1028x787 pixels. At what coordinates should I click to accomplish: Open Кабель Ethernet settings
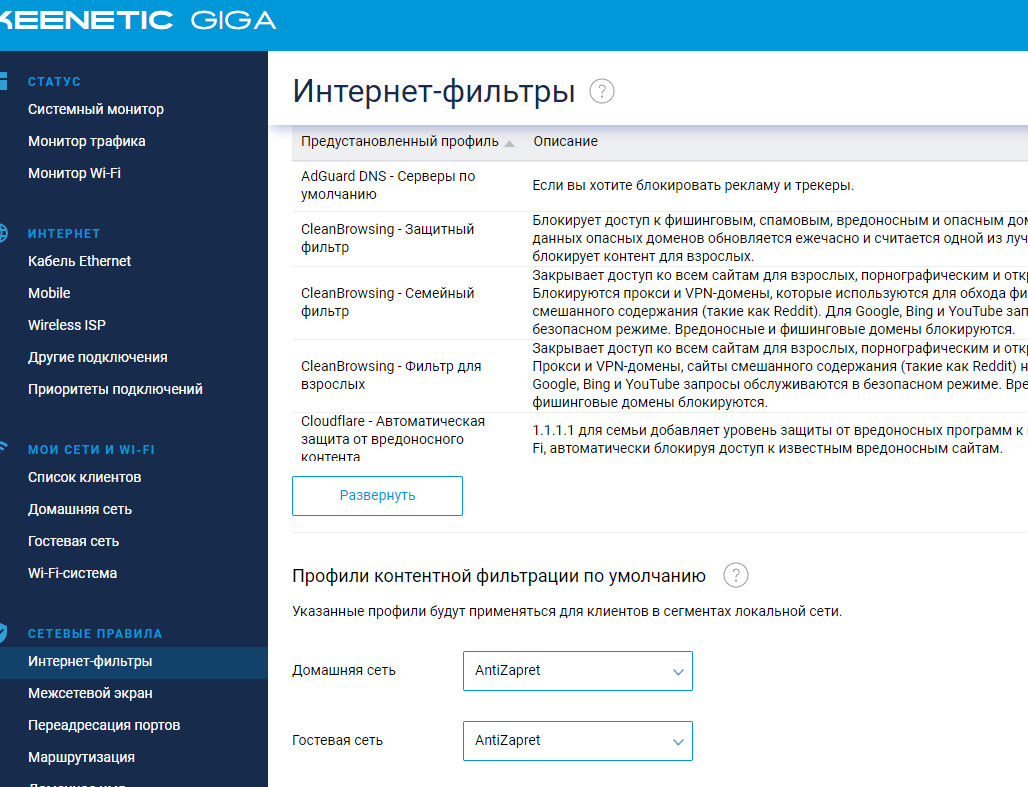point(79,261)
